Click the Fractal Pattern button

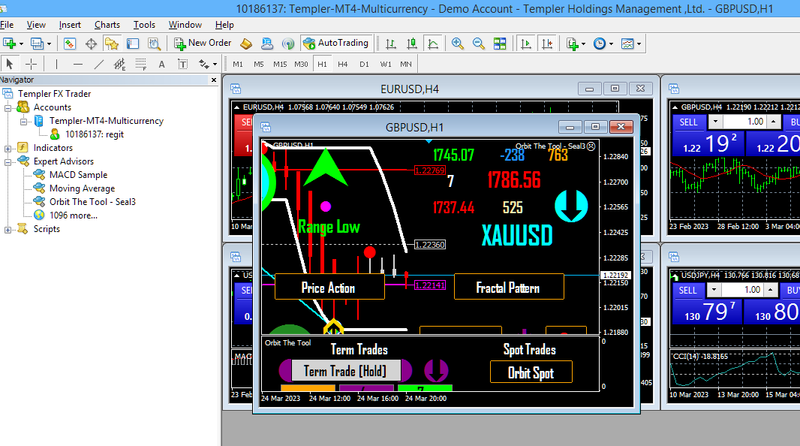(x=508, y=288)
